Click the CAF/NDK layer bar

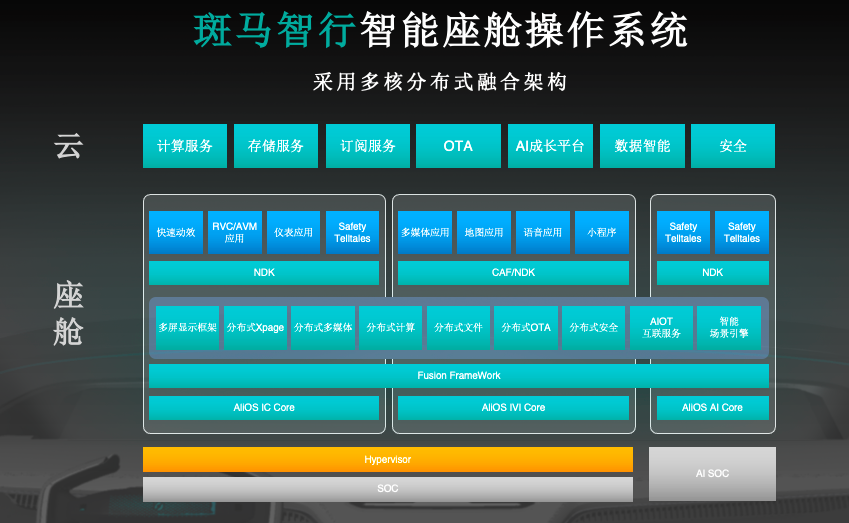(x=513, y=273)
